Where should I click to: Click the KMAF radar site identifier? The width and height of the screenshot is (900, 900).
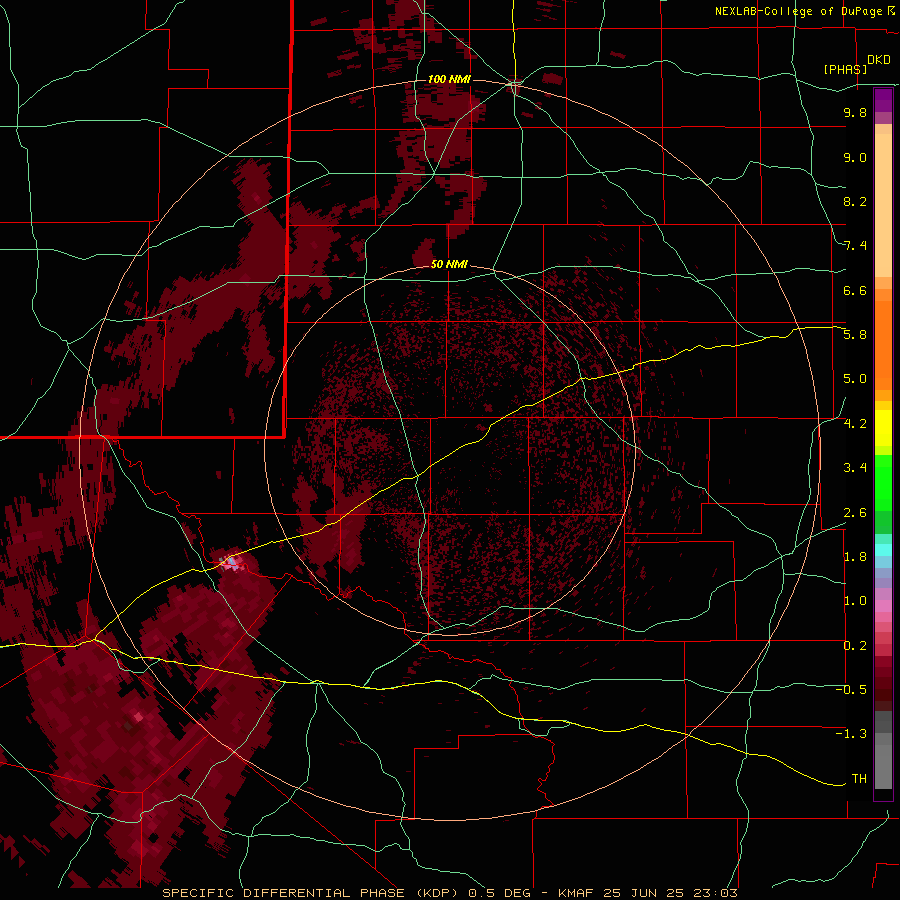(577, 893)
